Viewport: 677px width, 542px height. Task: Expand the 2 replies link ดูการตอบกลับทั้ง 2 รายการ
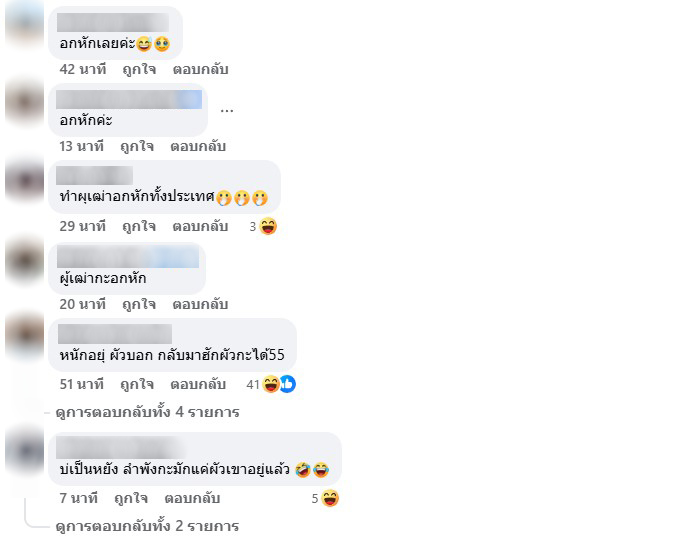147,526
